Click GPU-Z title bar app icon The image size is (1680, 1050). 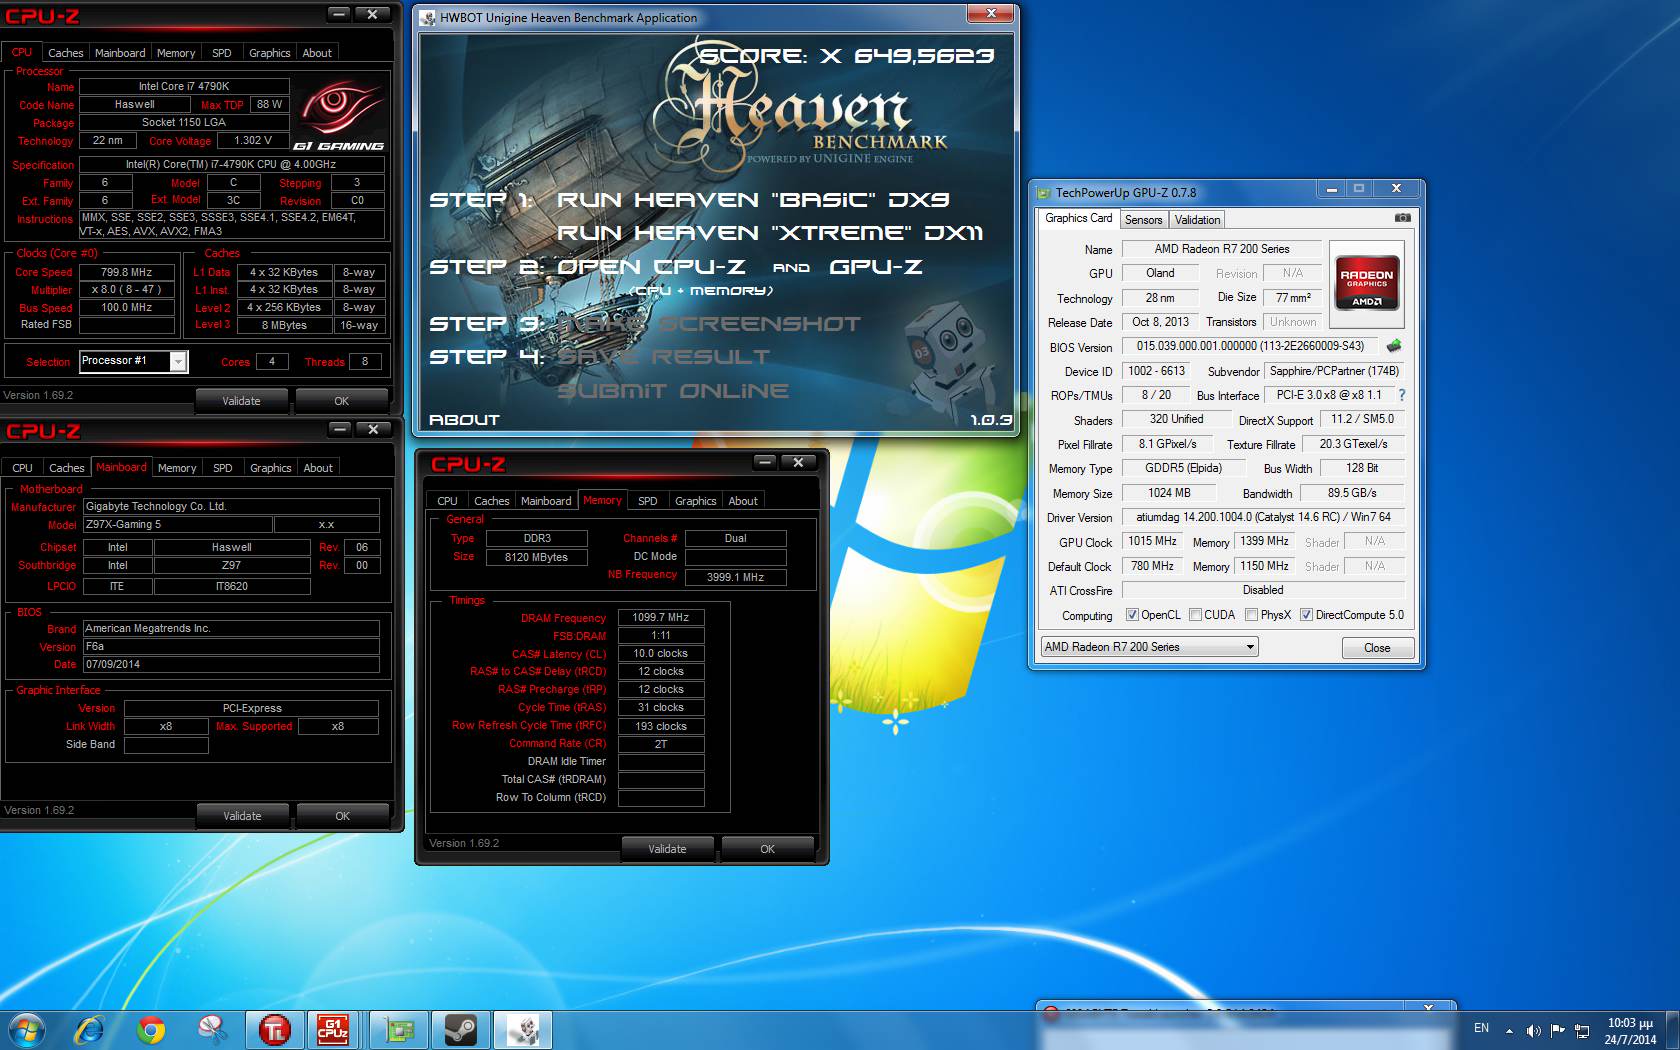[x=1044, y=193]
